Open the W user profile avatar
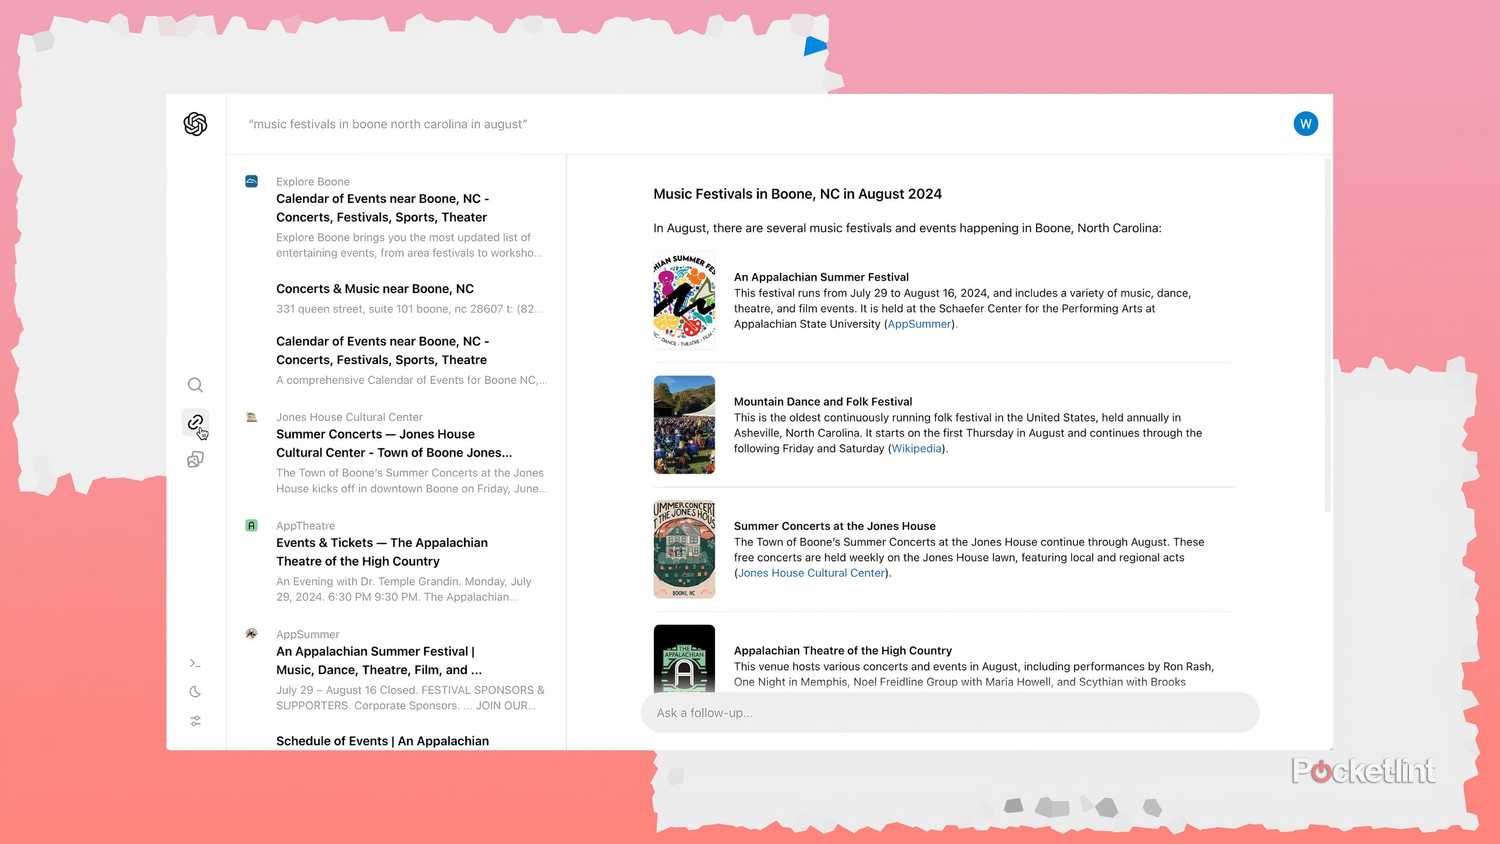This screenshot has height=844, width=1500. click(1305, 124)
